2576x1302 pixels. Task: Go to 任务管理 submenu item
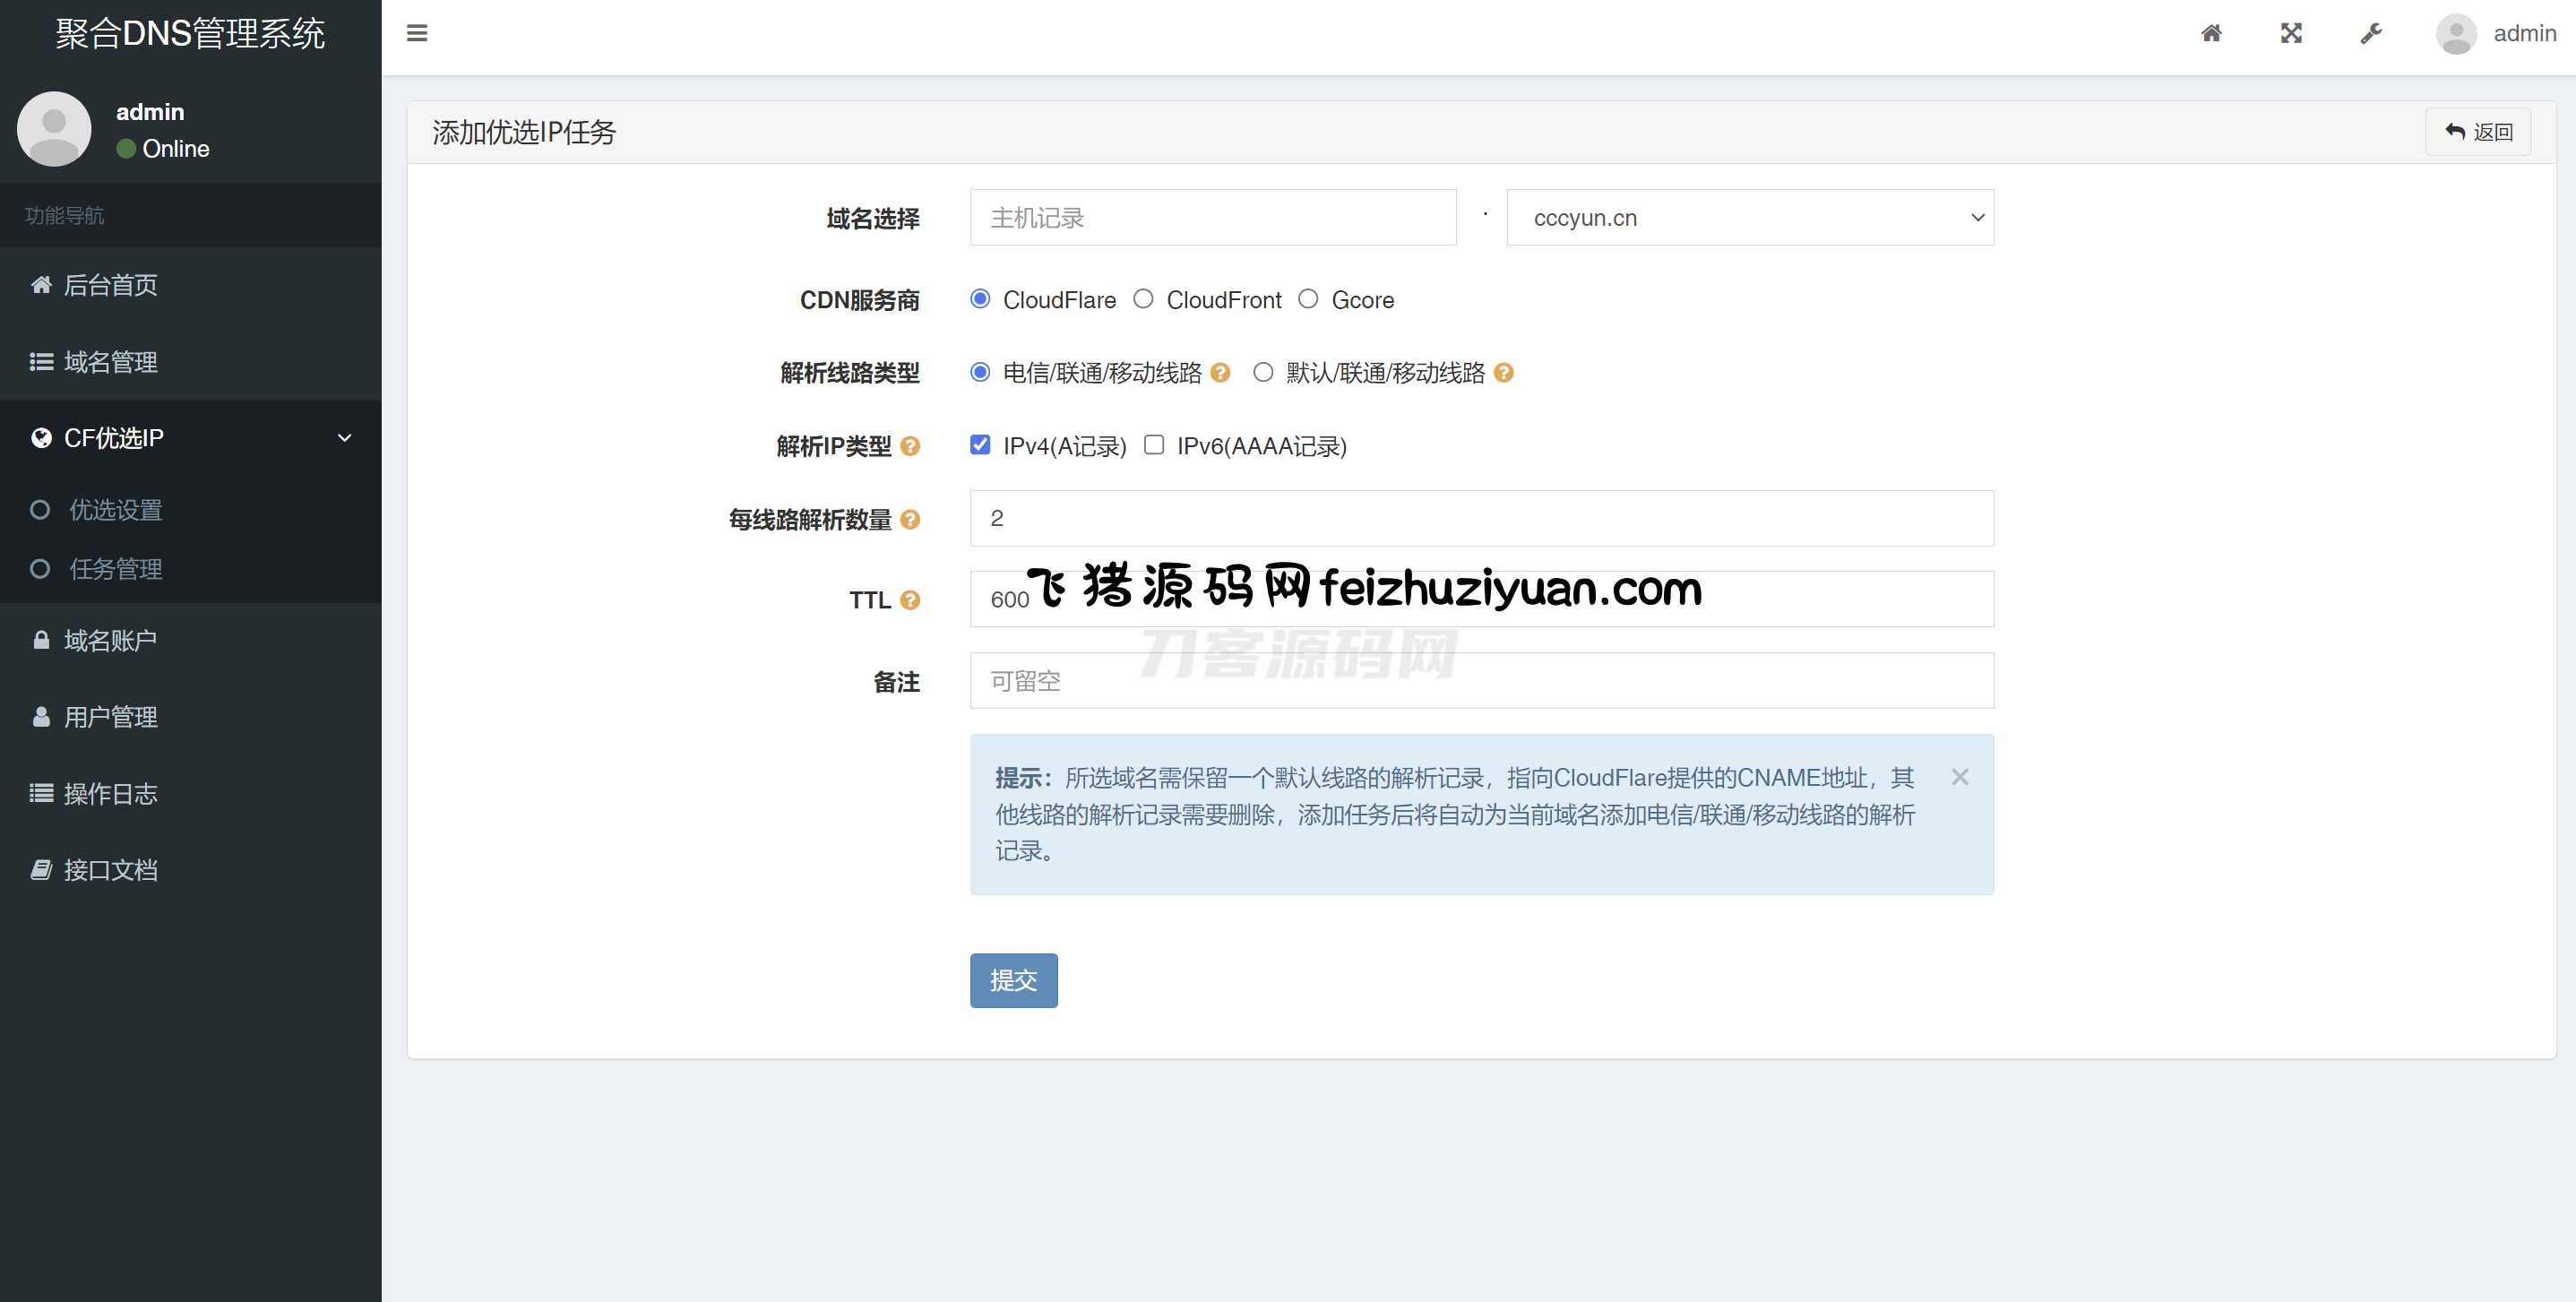click(115, 569)
